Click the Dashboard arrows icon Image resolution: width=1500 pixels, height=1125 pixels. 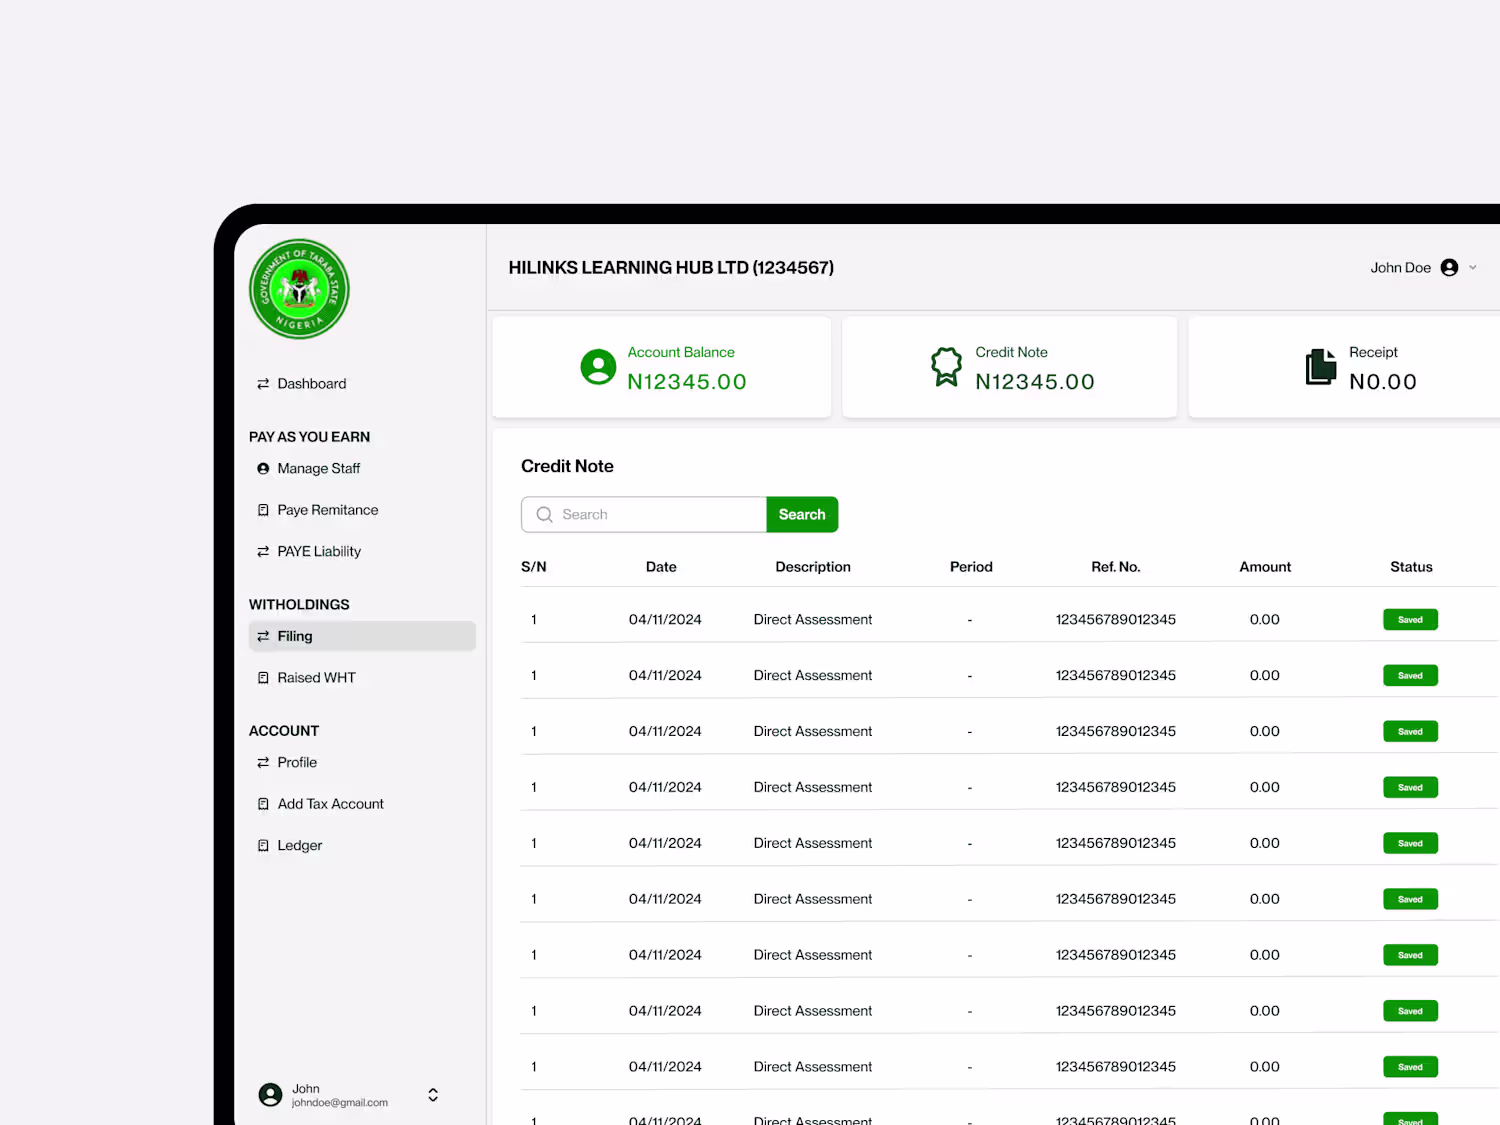pos(263,384)
